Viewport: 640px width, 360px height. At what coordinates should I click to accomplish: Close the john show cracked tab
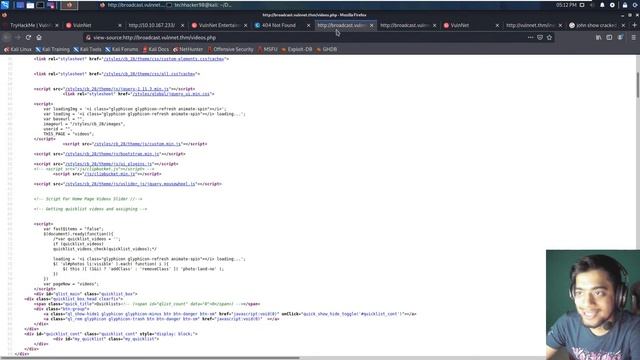(x=623, y=25)
